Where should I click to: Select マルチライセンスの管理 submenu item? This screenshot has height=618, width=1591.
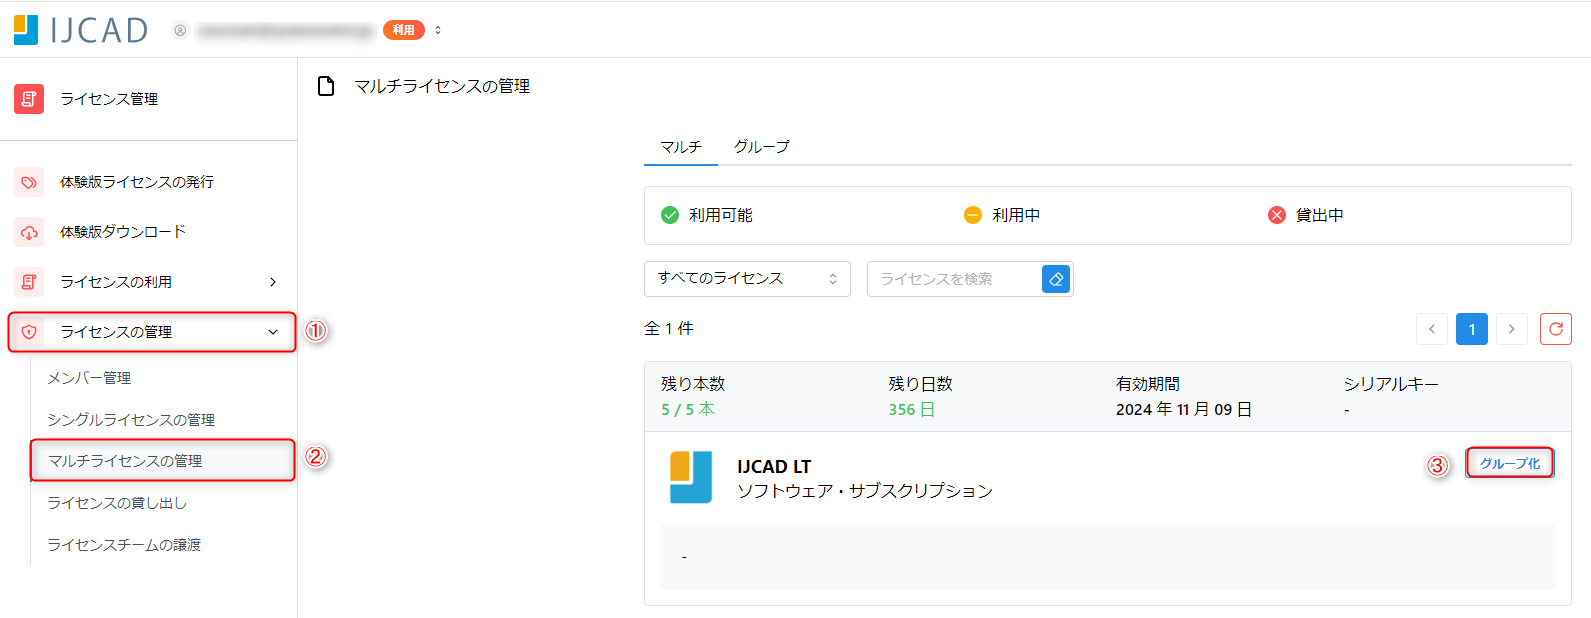coord(163,461)
